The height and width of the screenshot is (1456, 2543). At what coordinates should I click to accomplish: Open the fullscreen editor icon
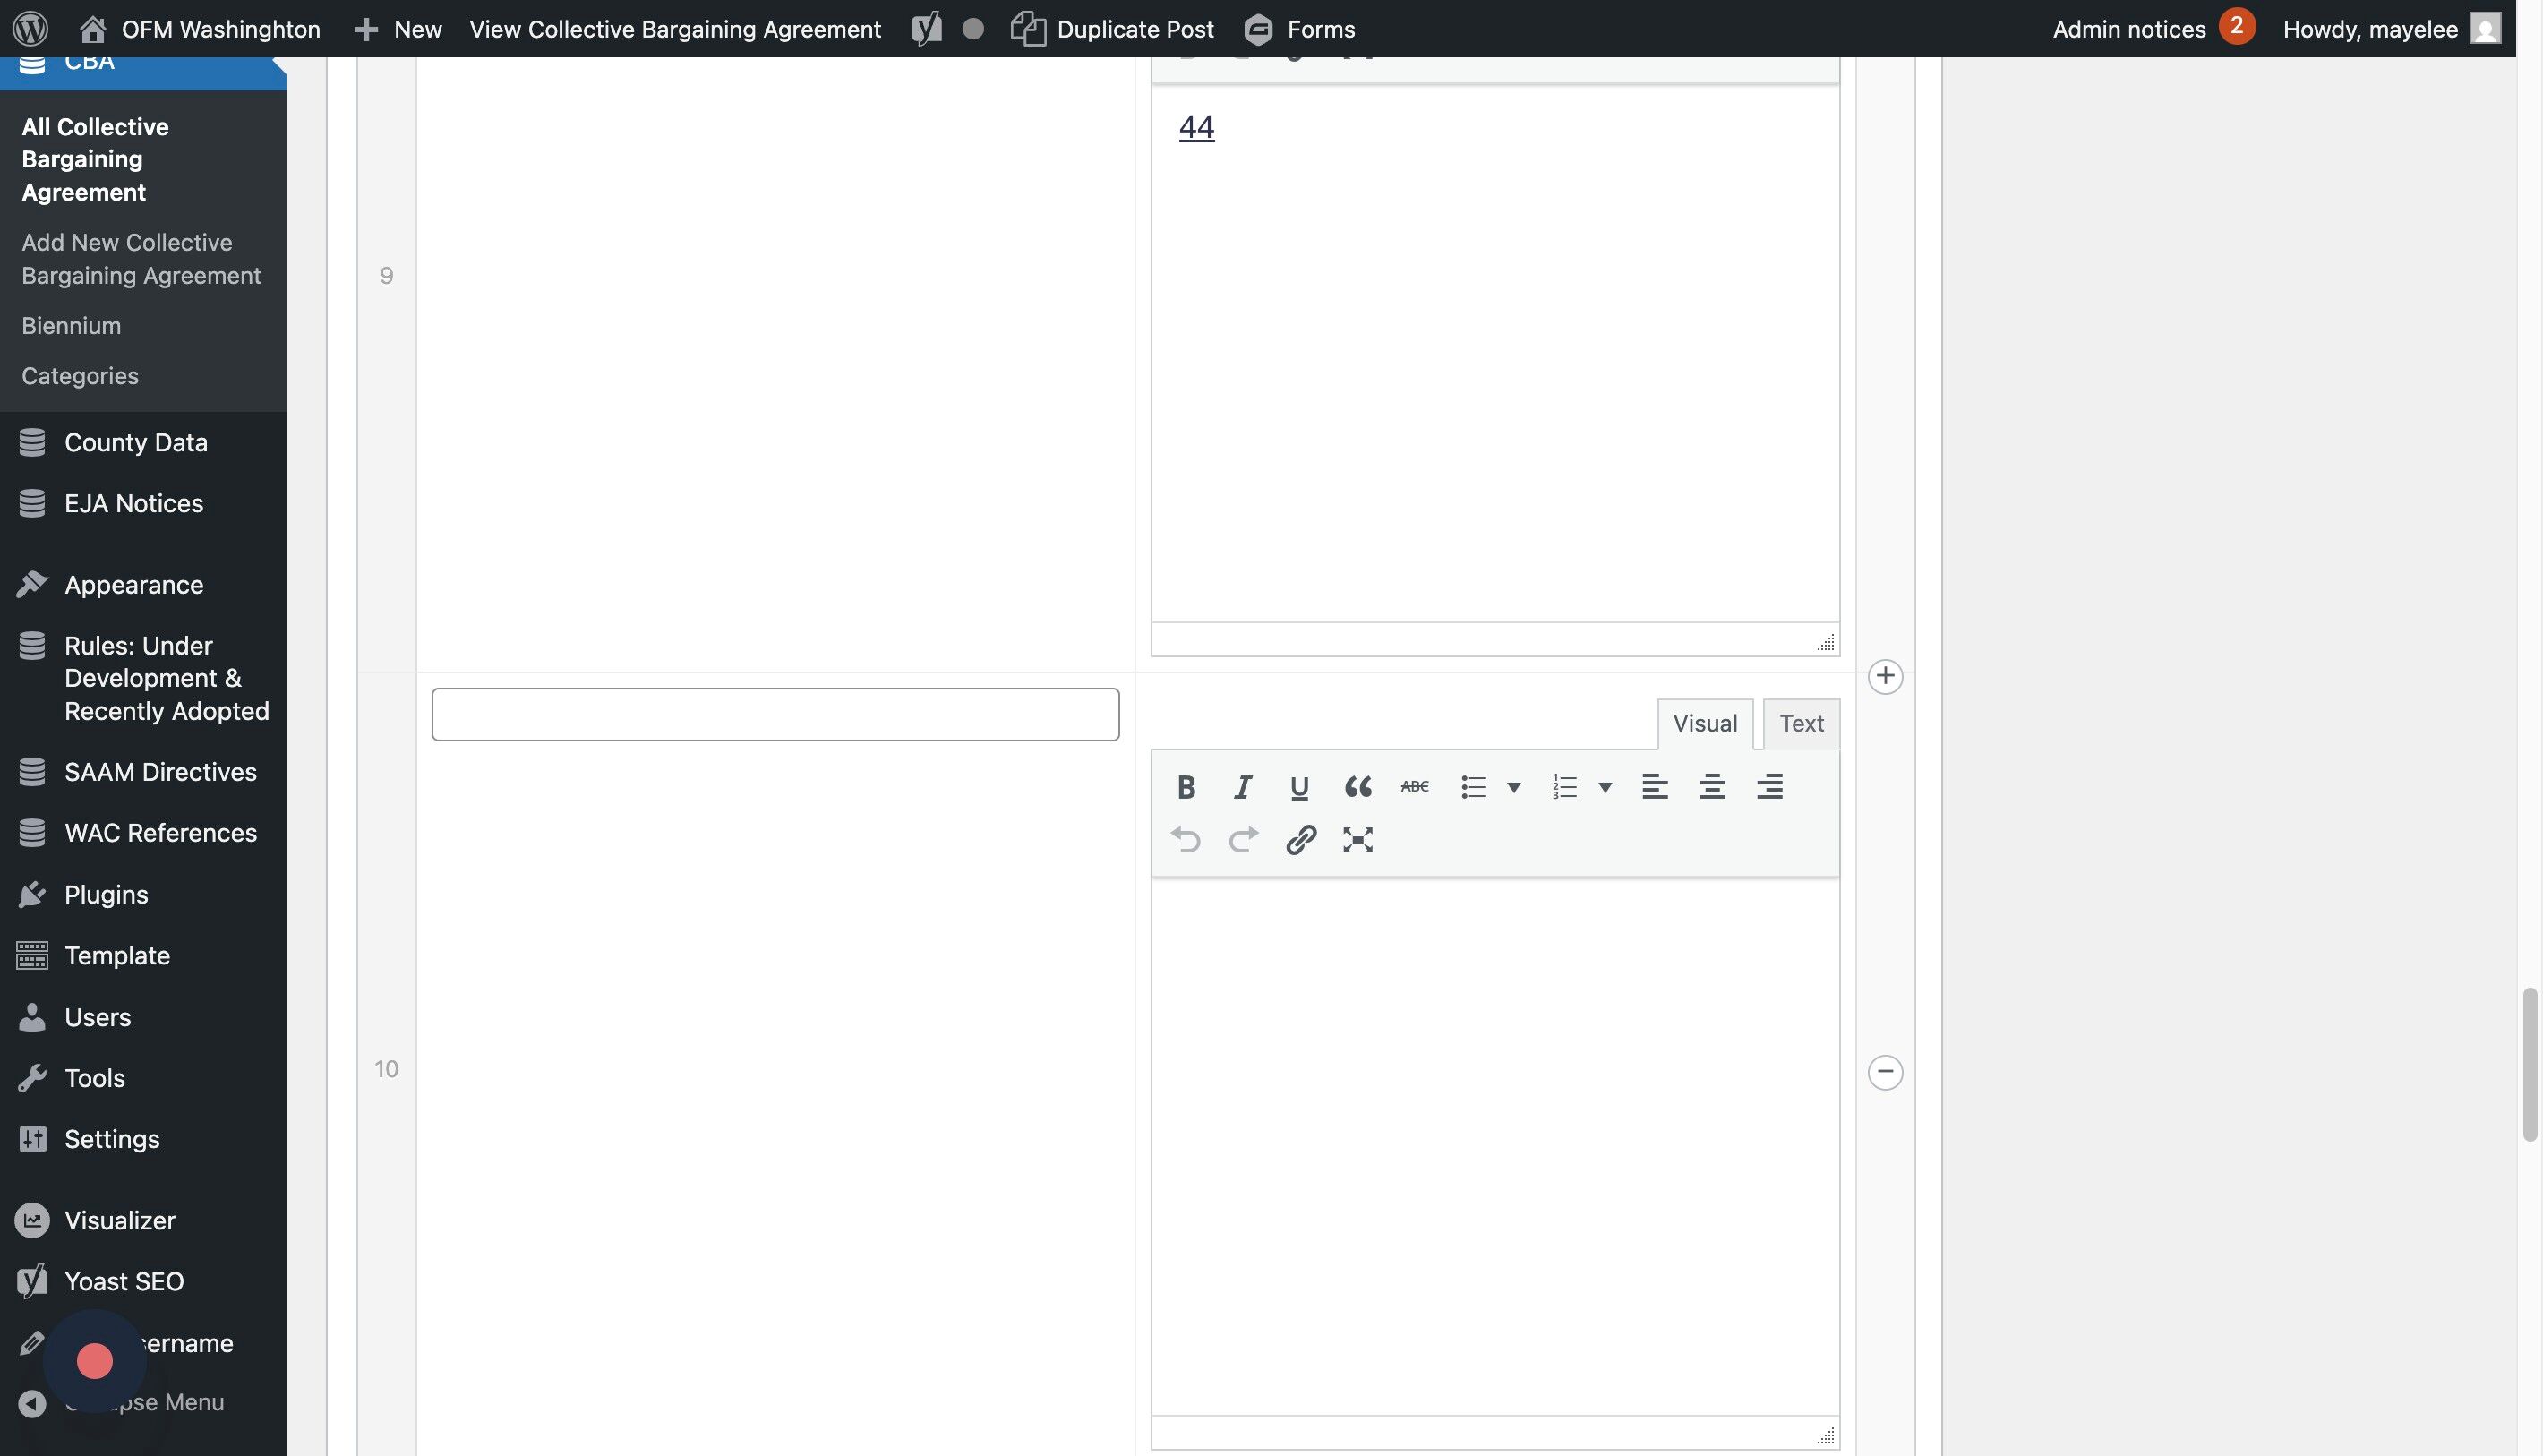(x=1357, y=840)
